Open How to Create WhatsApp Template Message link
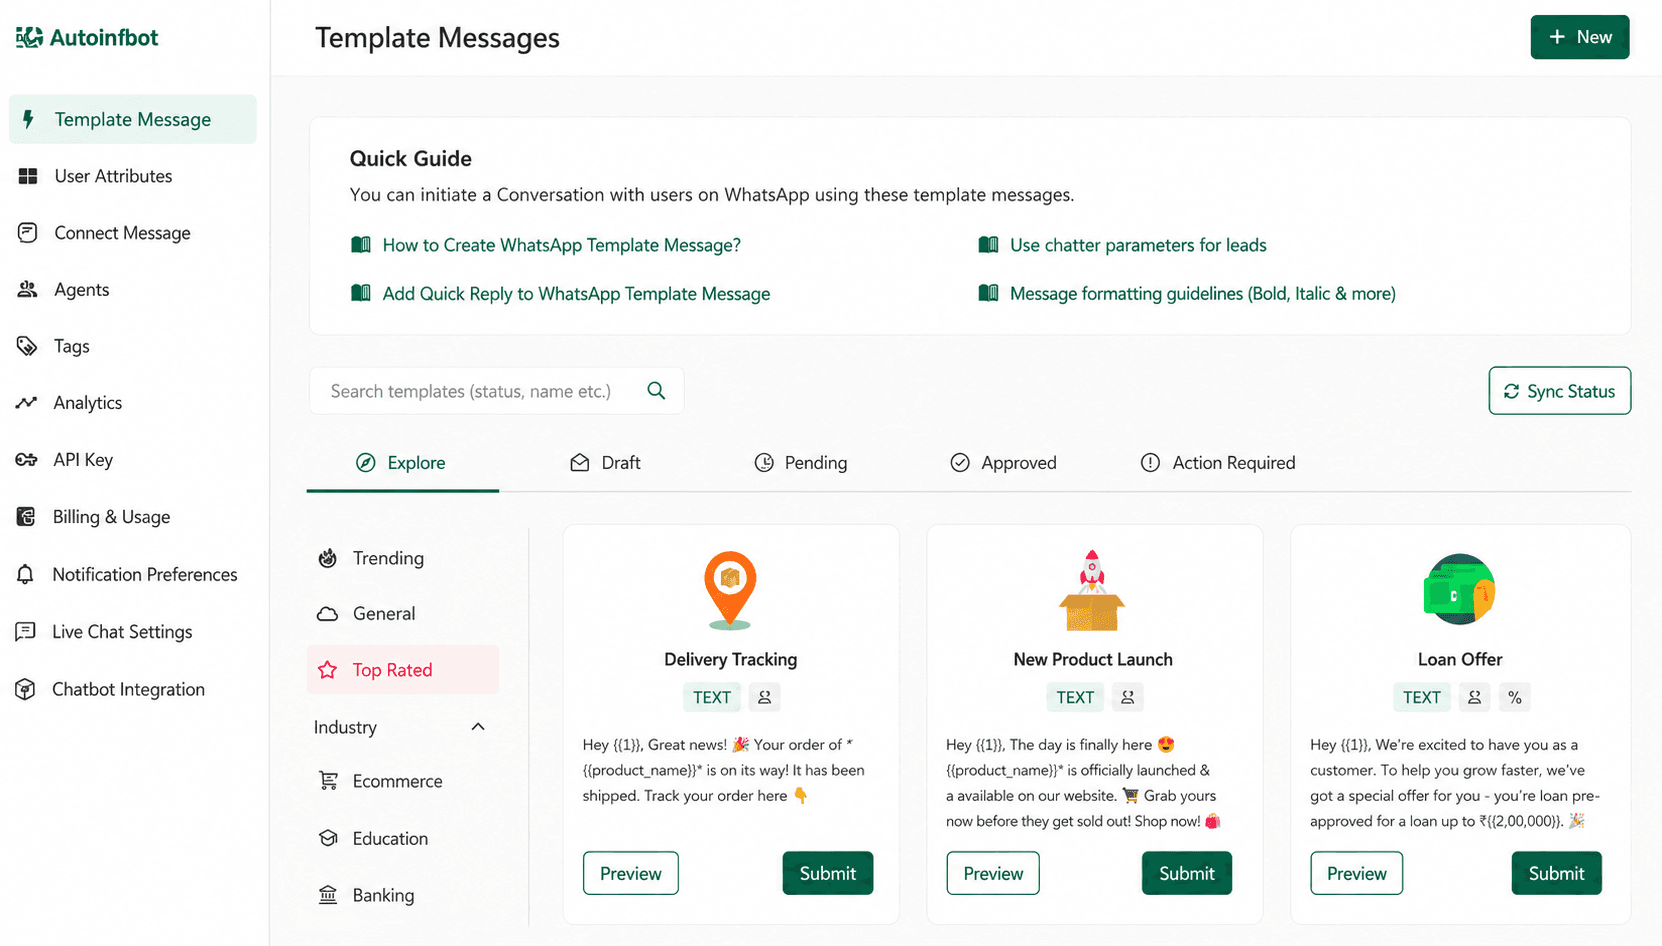This screenshot has width=1662, height=946. (562, 245)
